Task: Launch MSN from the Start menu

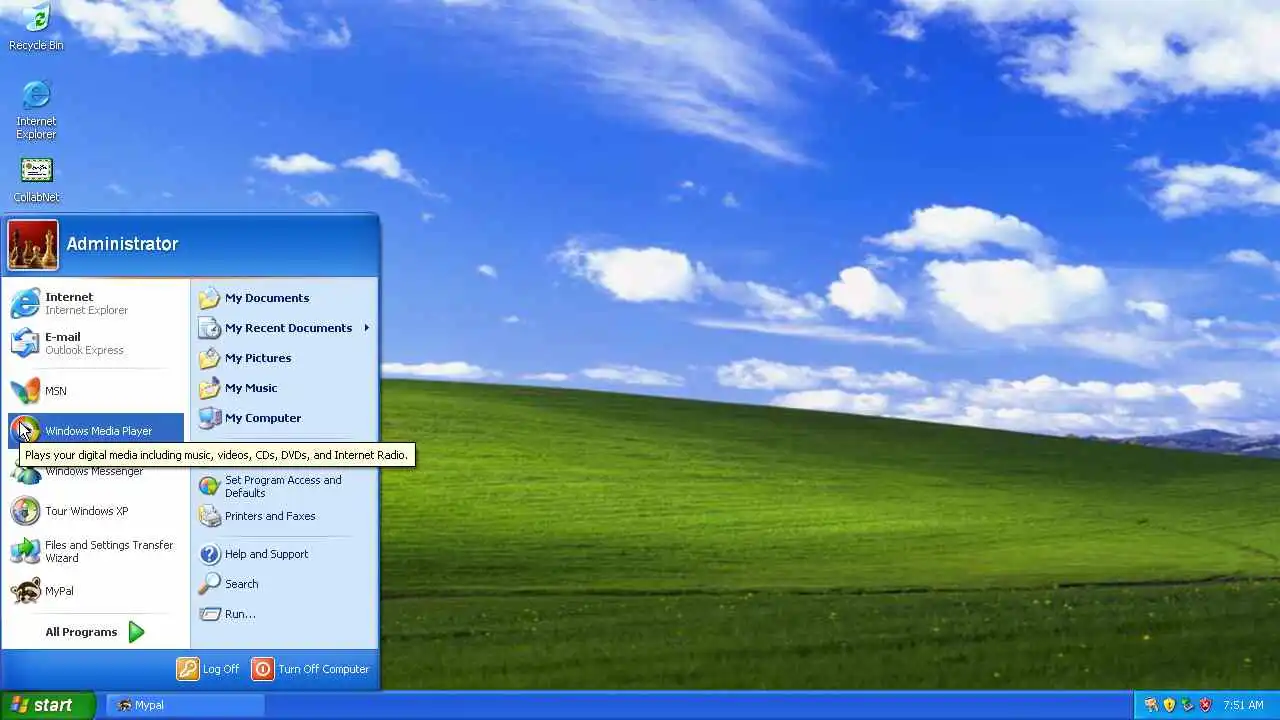Action: click(x=96, y=391)
